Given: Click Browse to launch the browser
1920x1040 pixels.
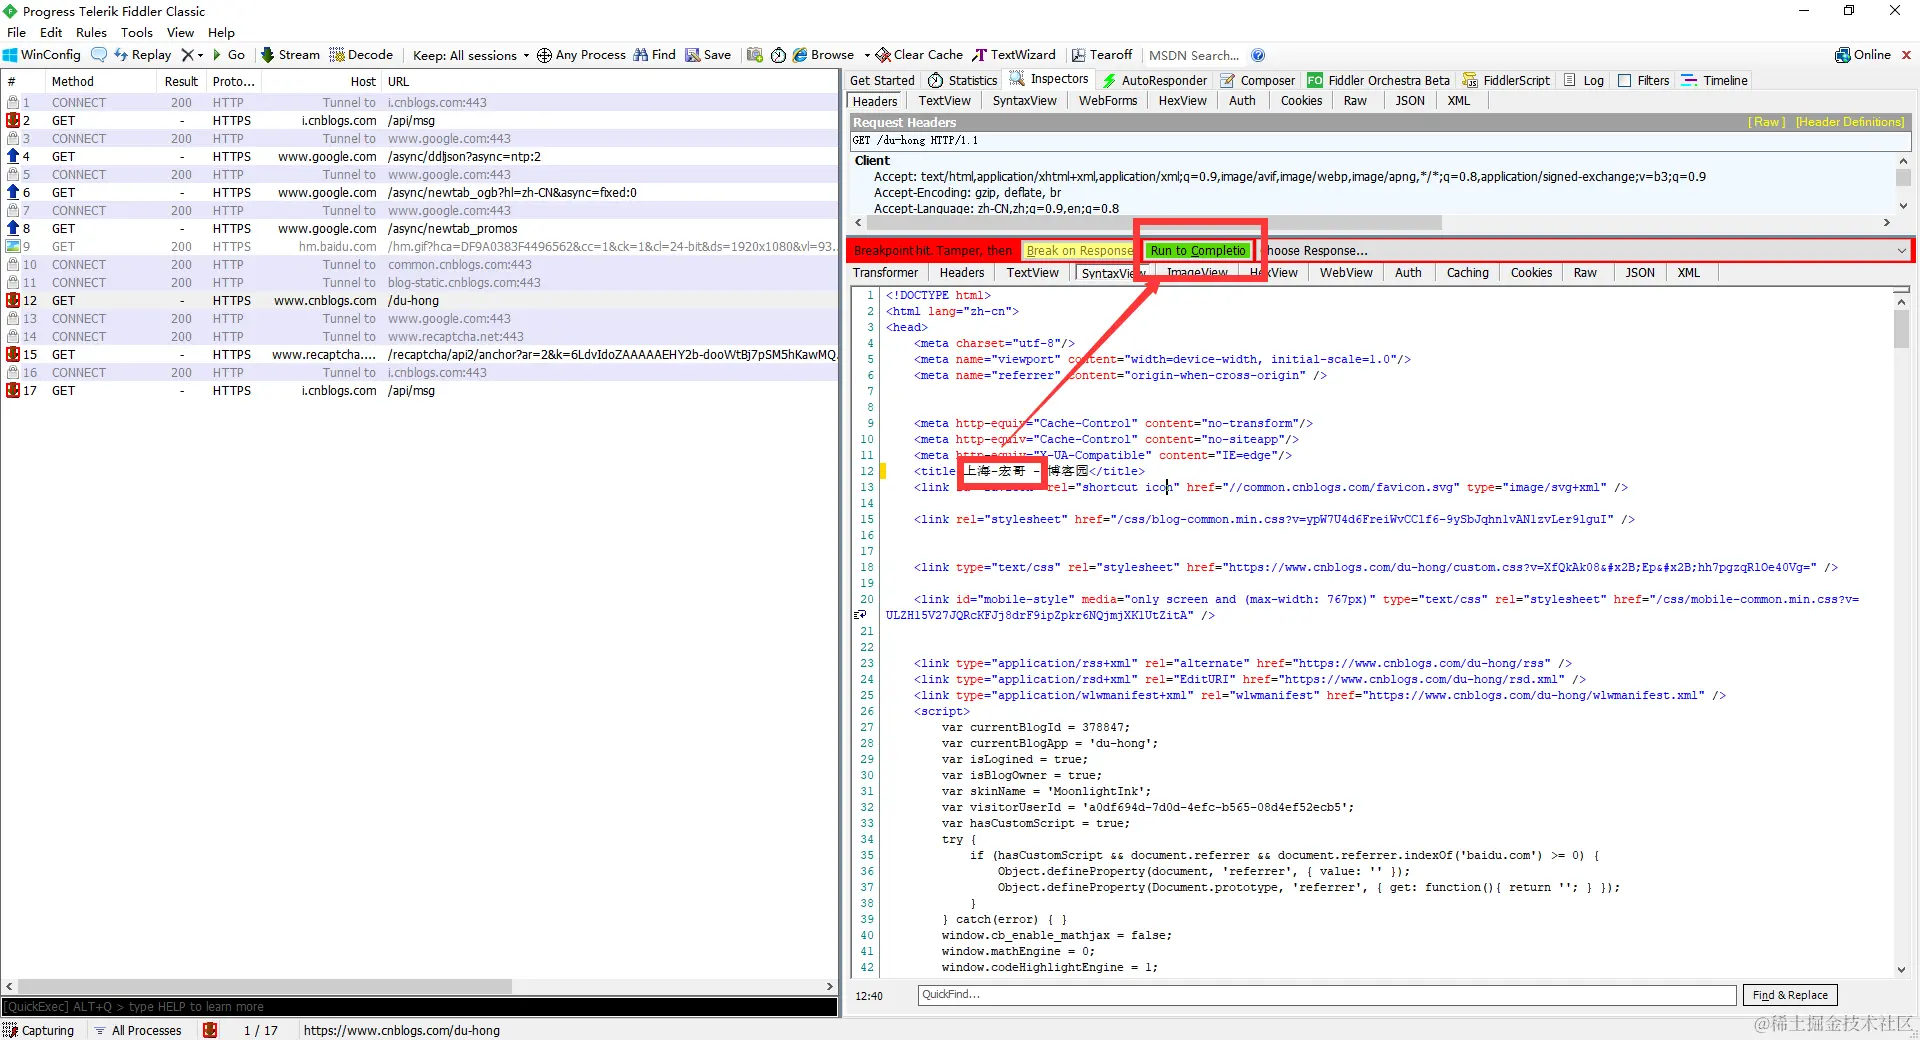Looking at the screenshot, I should 824,55.
